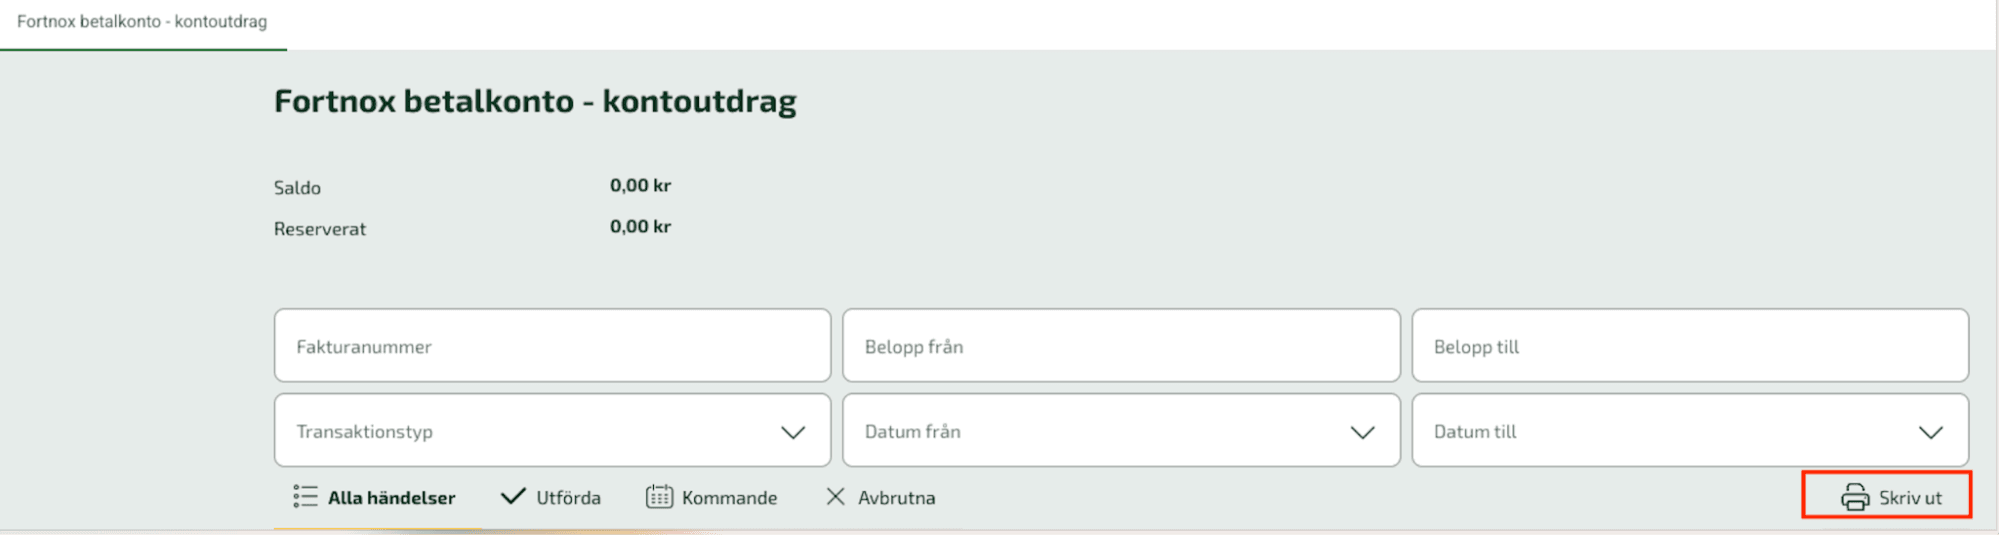Select the Utförda filter label

click(568, 498)
